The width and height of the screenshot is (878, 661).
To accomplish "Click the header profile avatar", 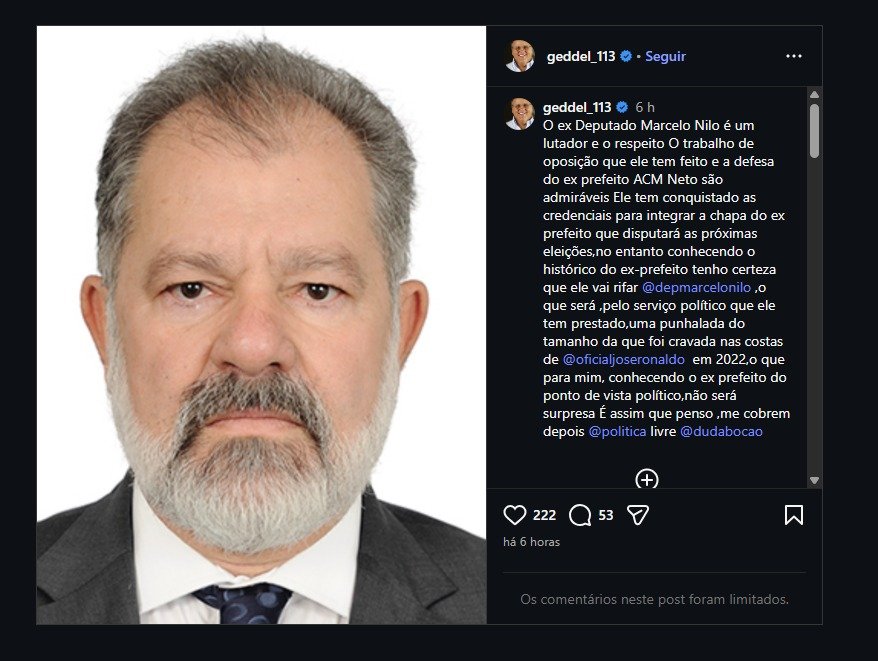I will (520, 56).
